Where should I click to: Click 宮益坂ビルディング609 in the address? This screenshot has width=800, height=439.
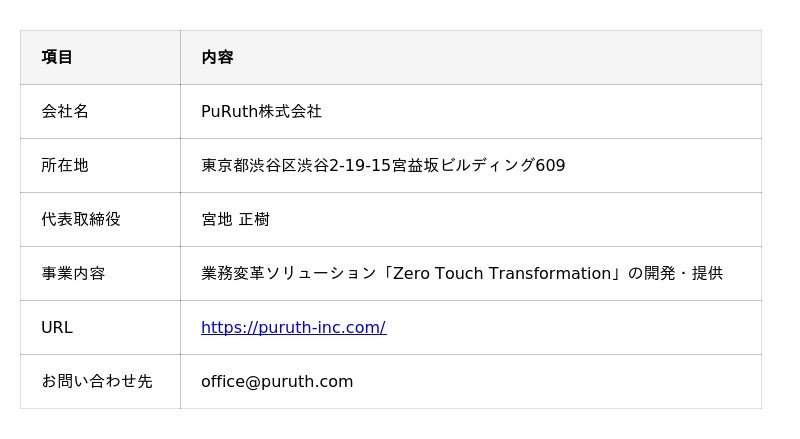pyautogui.click(x=479, y=165)
